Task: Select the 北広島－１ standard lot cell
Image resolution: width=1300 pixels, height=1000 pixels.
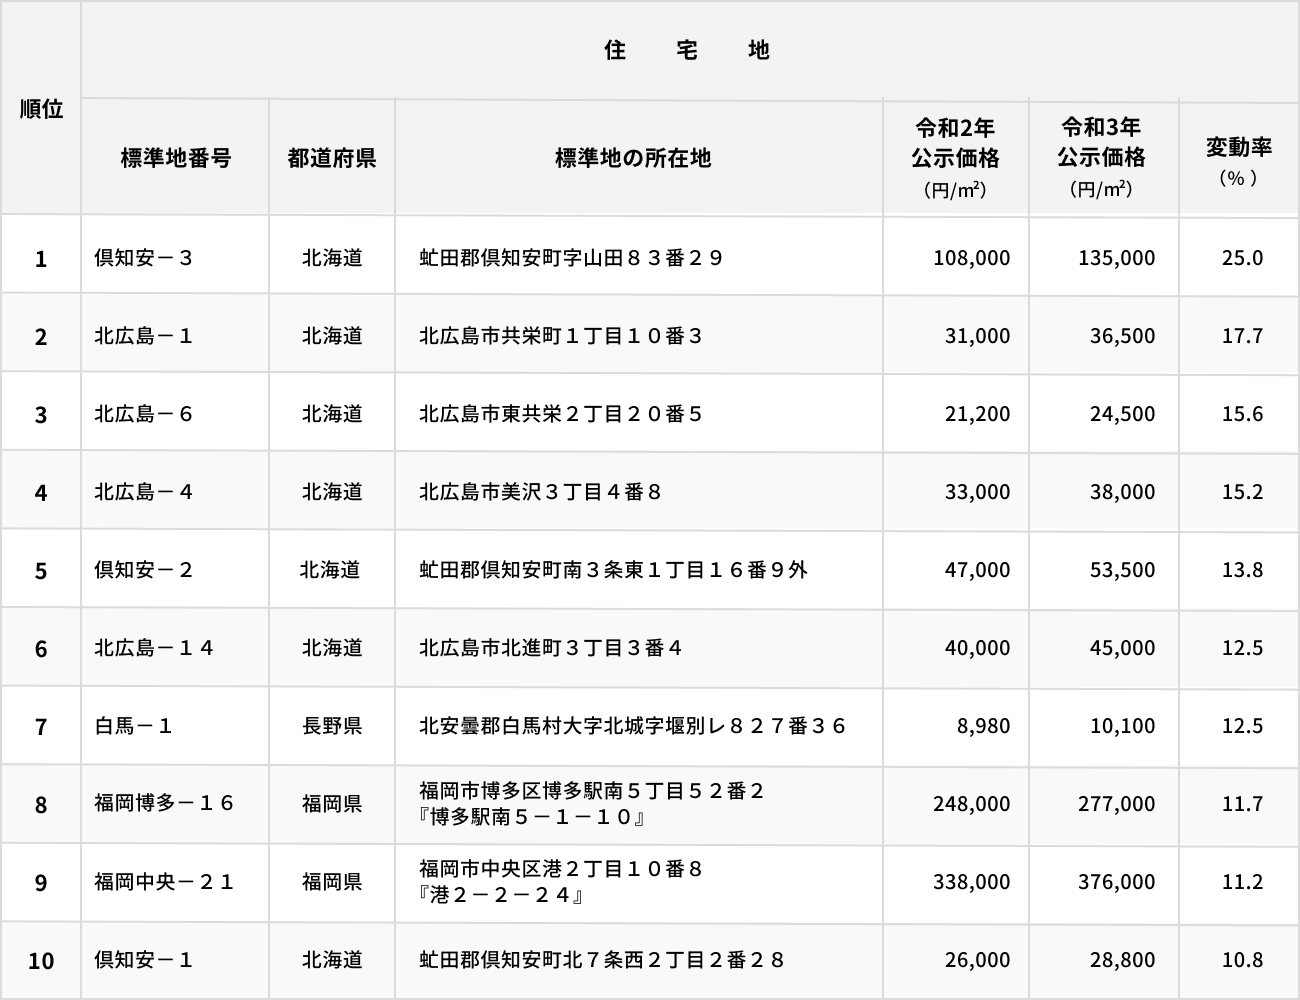Action: [x=144, y=336]
